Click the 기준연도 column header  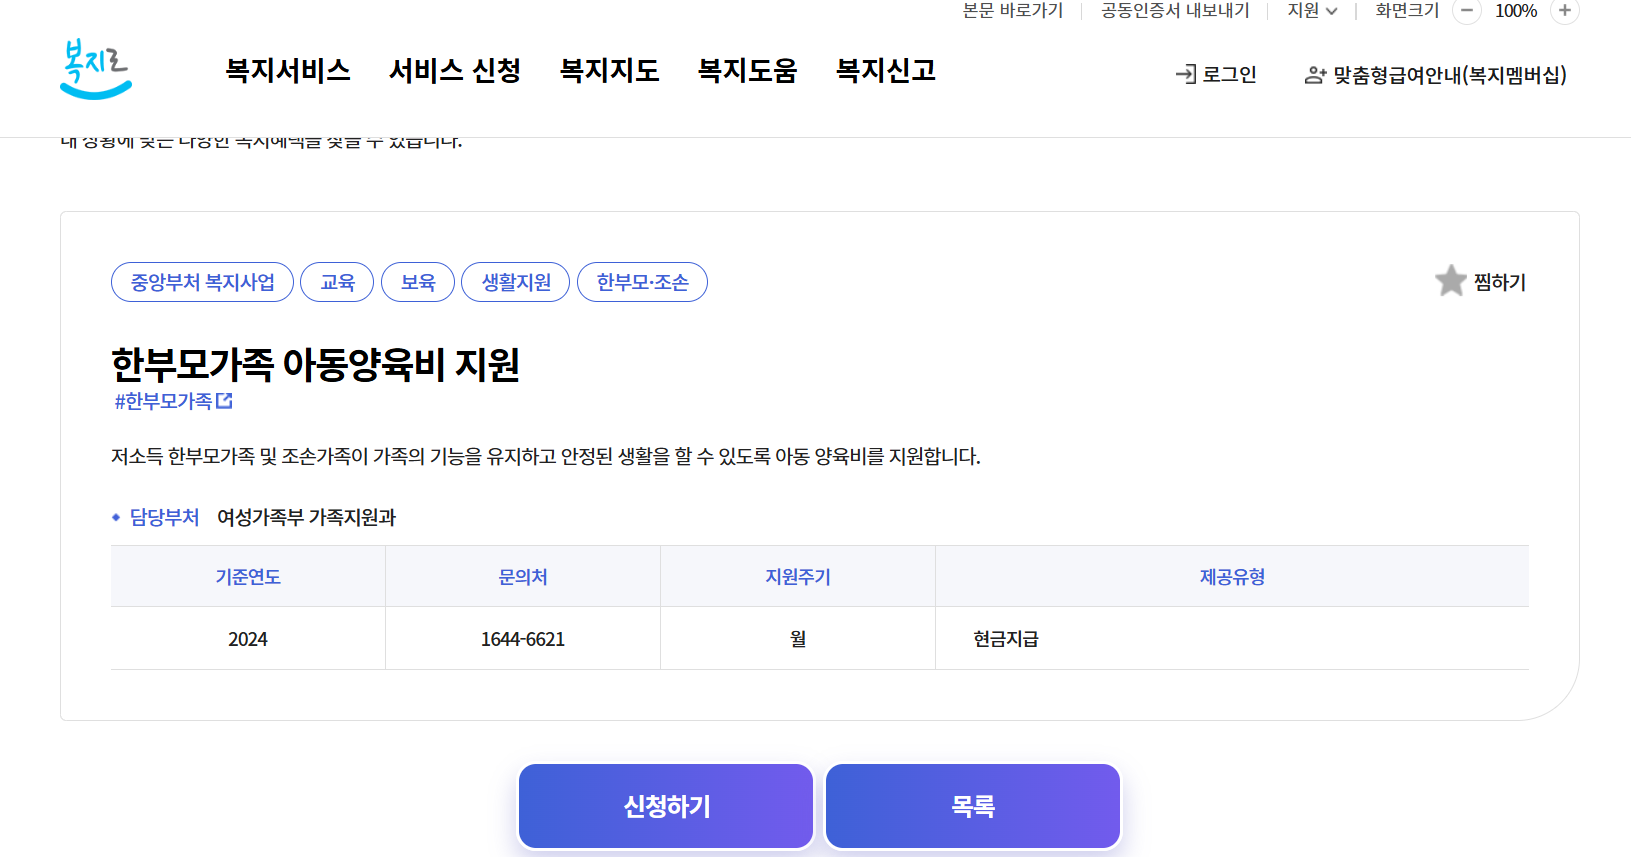(248, 577)
